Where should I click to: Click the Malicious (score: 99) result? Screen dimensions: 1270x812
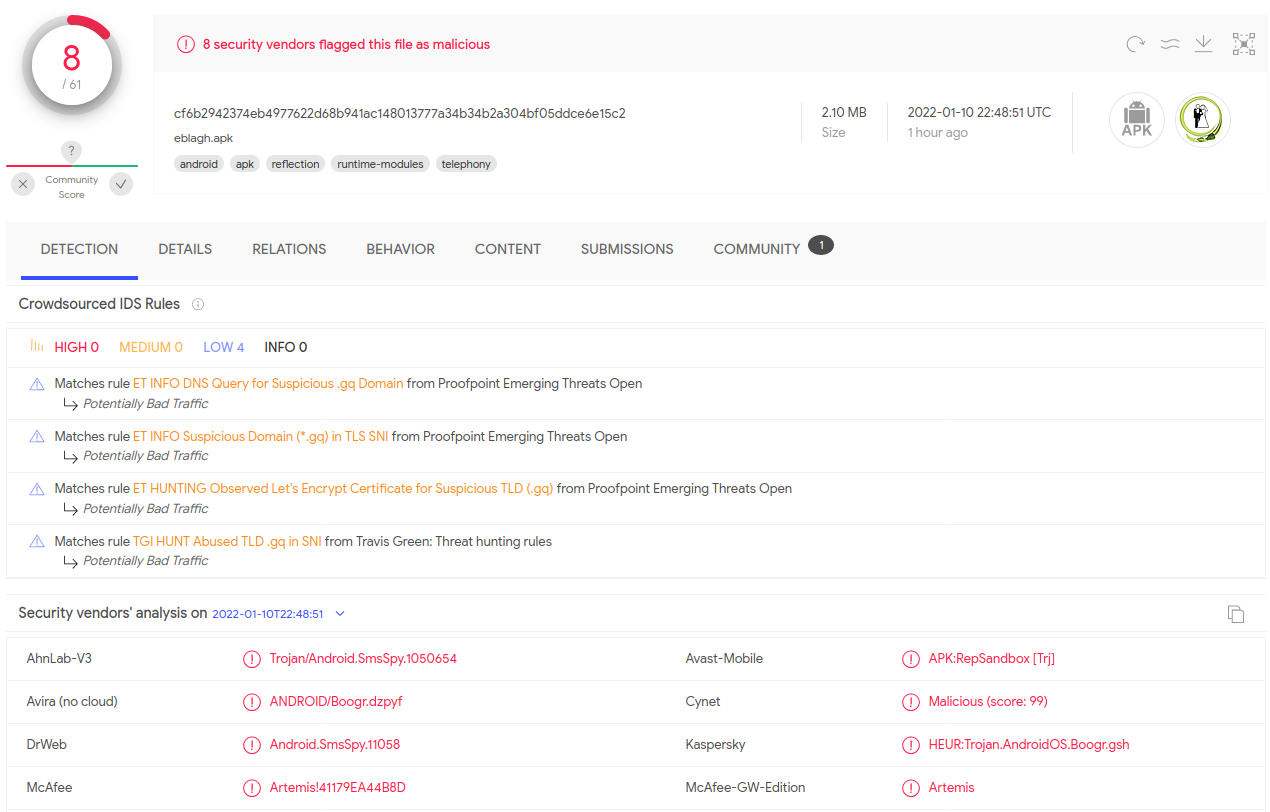(988, 702)
